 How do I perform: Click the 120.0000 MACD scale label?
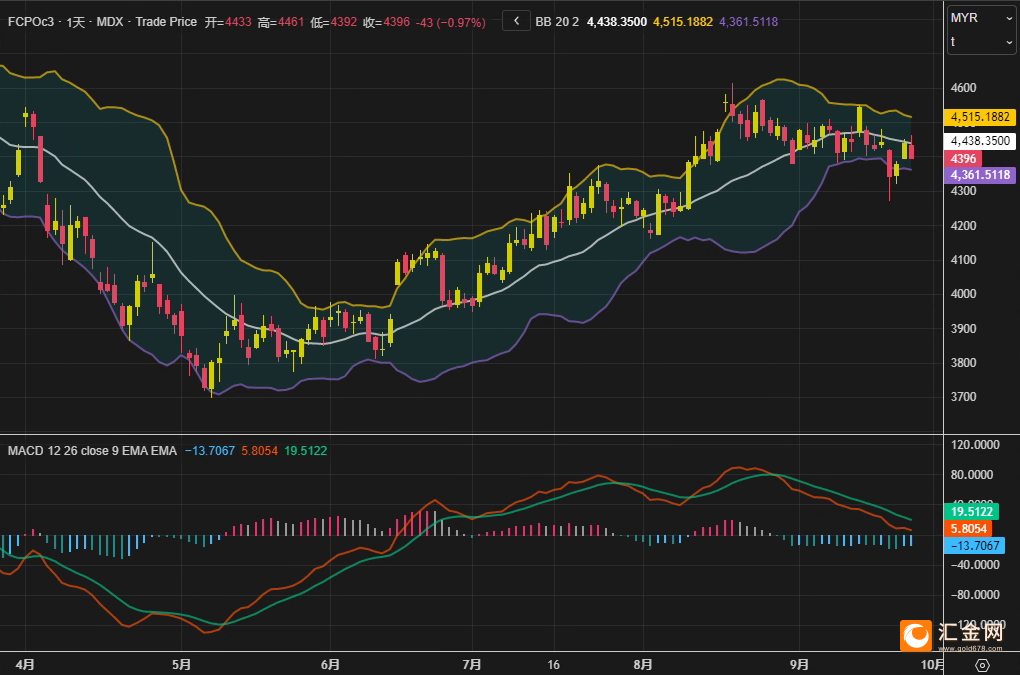975,445
